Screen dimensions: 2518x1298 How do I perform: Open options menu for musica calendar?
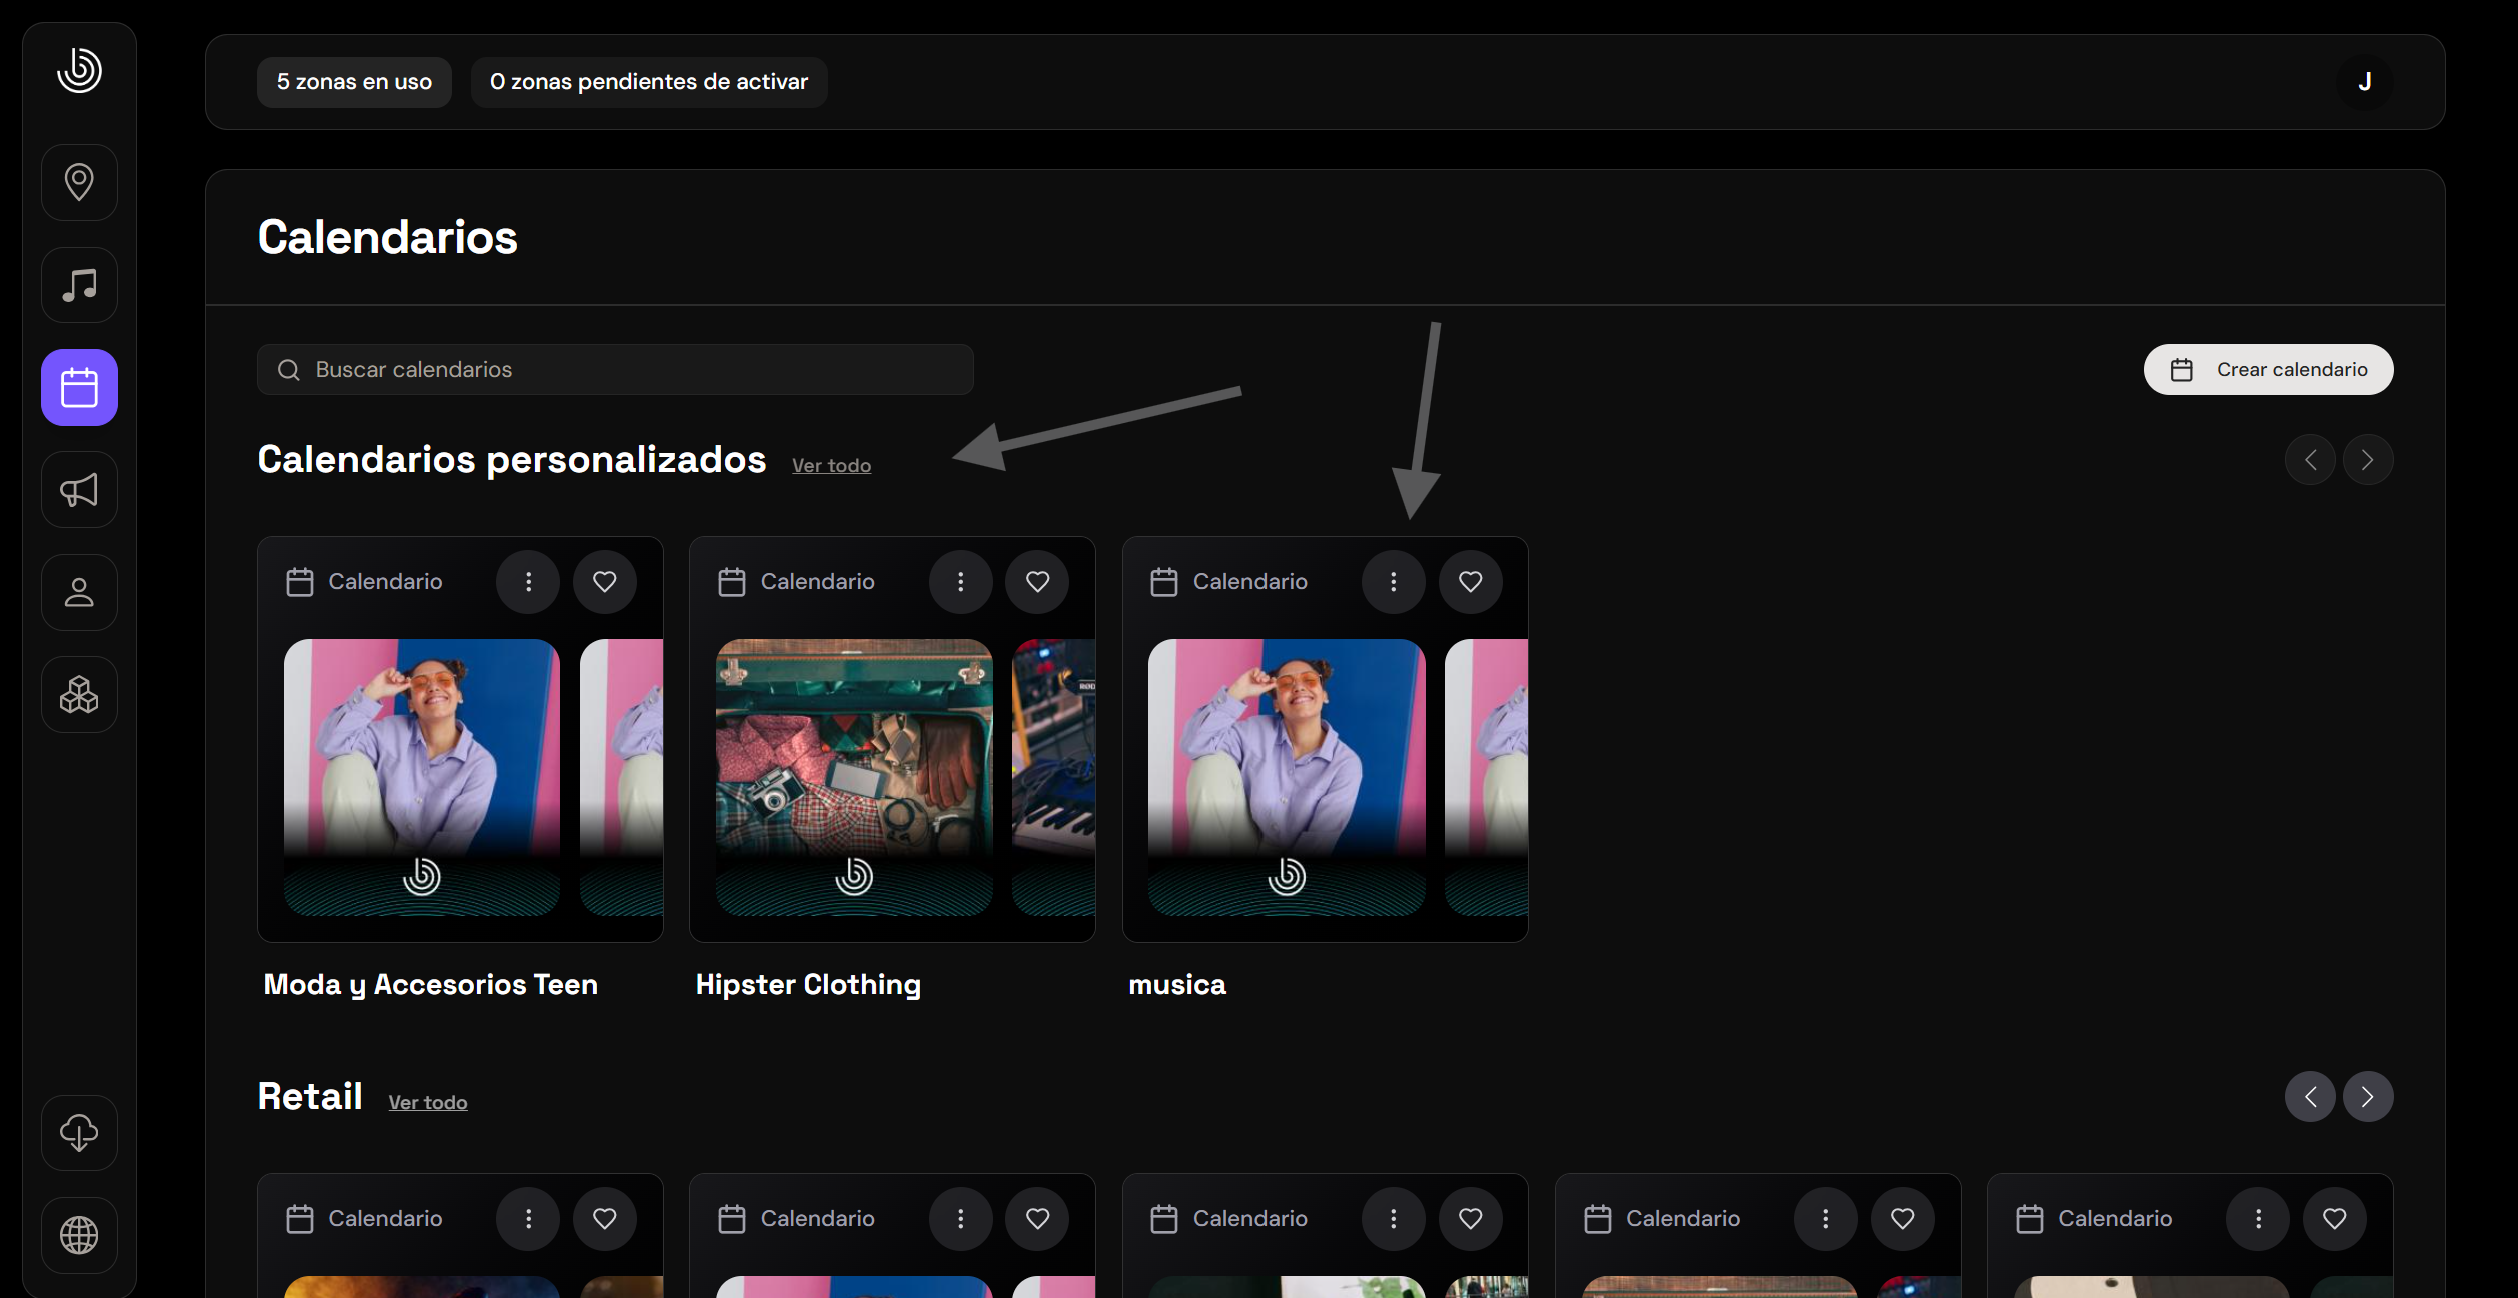click(x=1393, y=581)
